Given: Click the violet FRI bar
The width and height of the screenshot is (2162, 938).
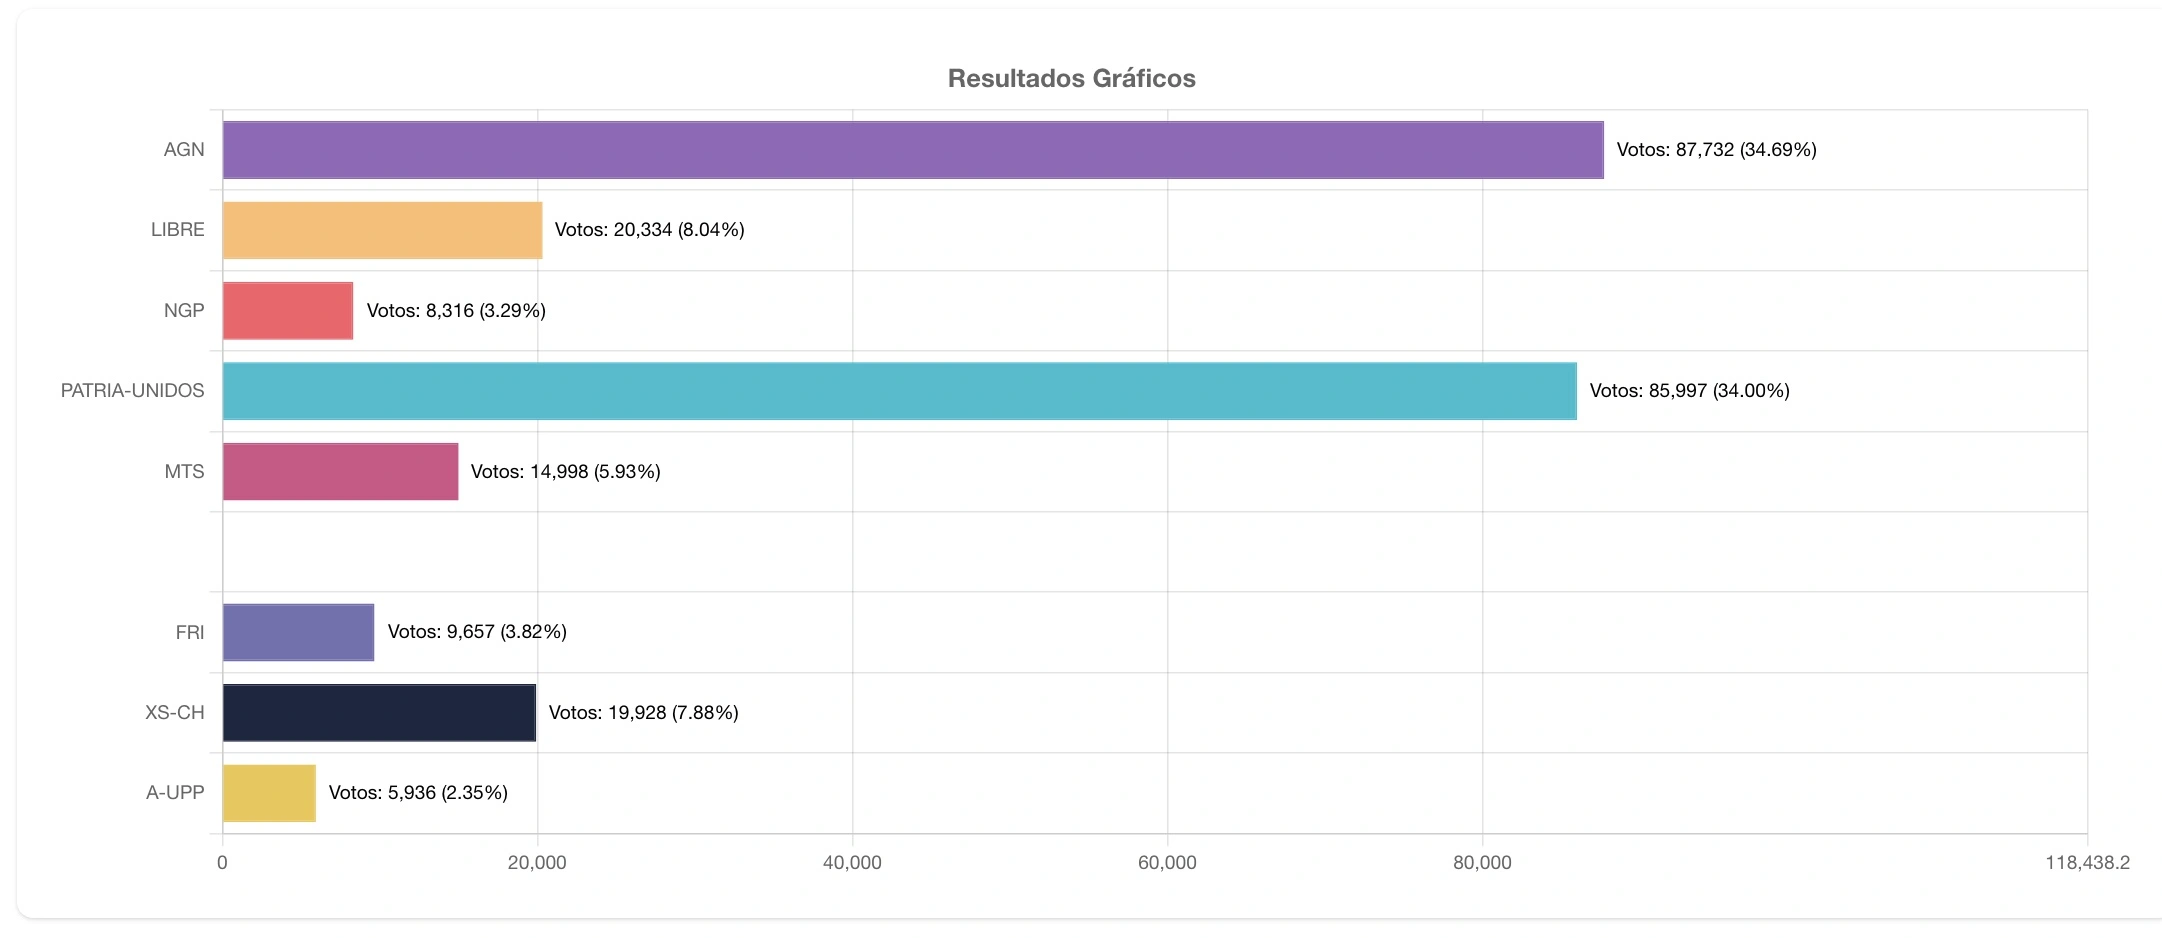Looking at the screenshot, I should pos(299,632).
